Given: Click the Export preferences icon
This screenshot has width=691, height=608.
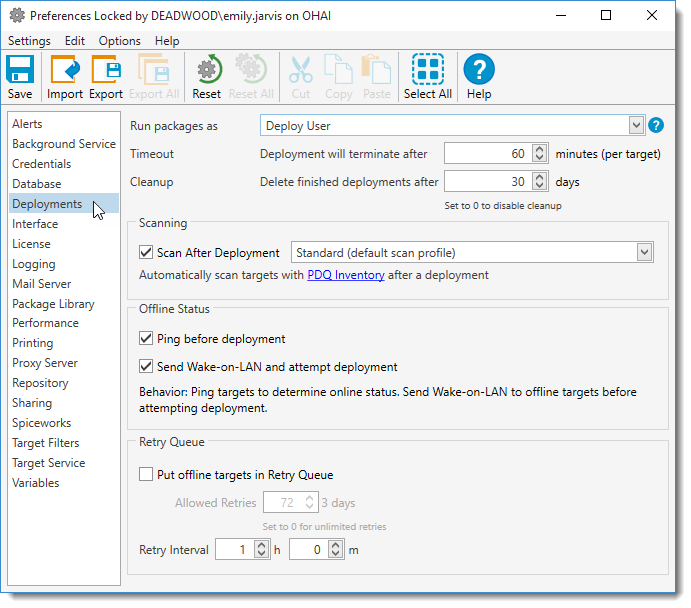Looking at the screenshot, I should click(105, 71).
